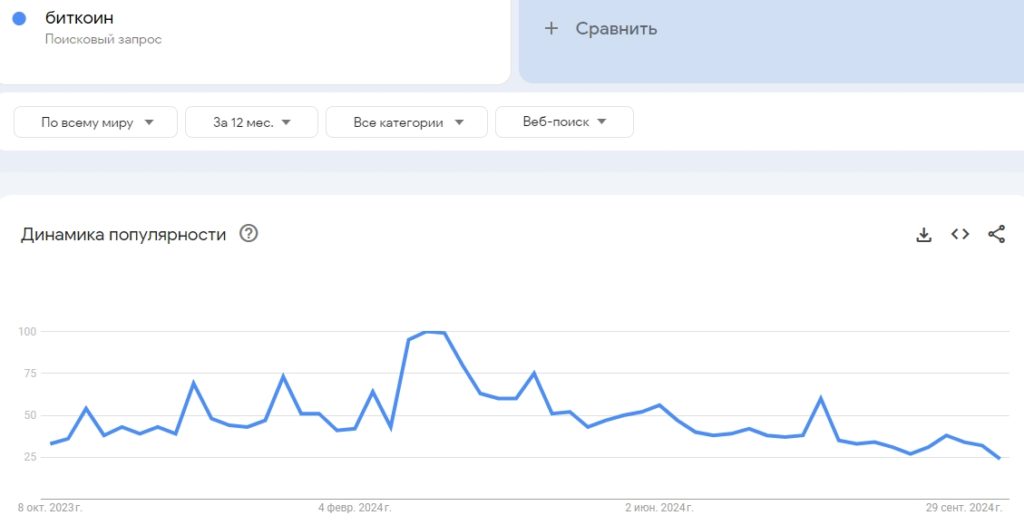Viewport: 1024px width, 525px height.
Task: Open the Веб-поиск search type dropdown
Action: point(564,122)
